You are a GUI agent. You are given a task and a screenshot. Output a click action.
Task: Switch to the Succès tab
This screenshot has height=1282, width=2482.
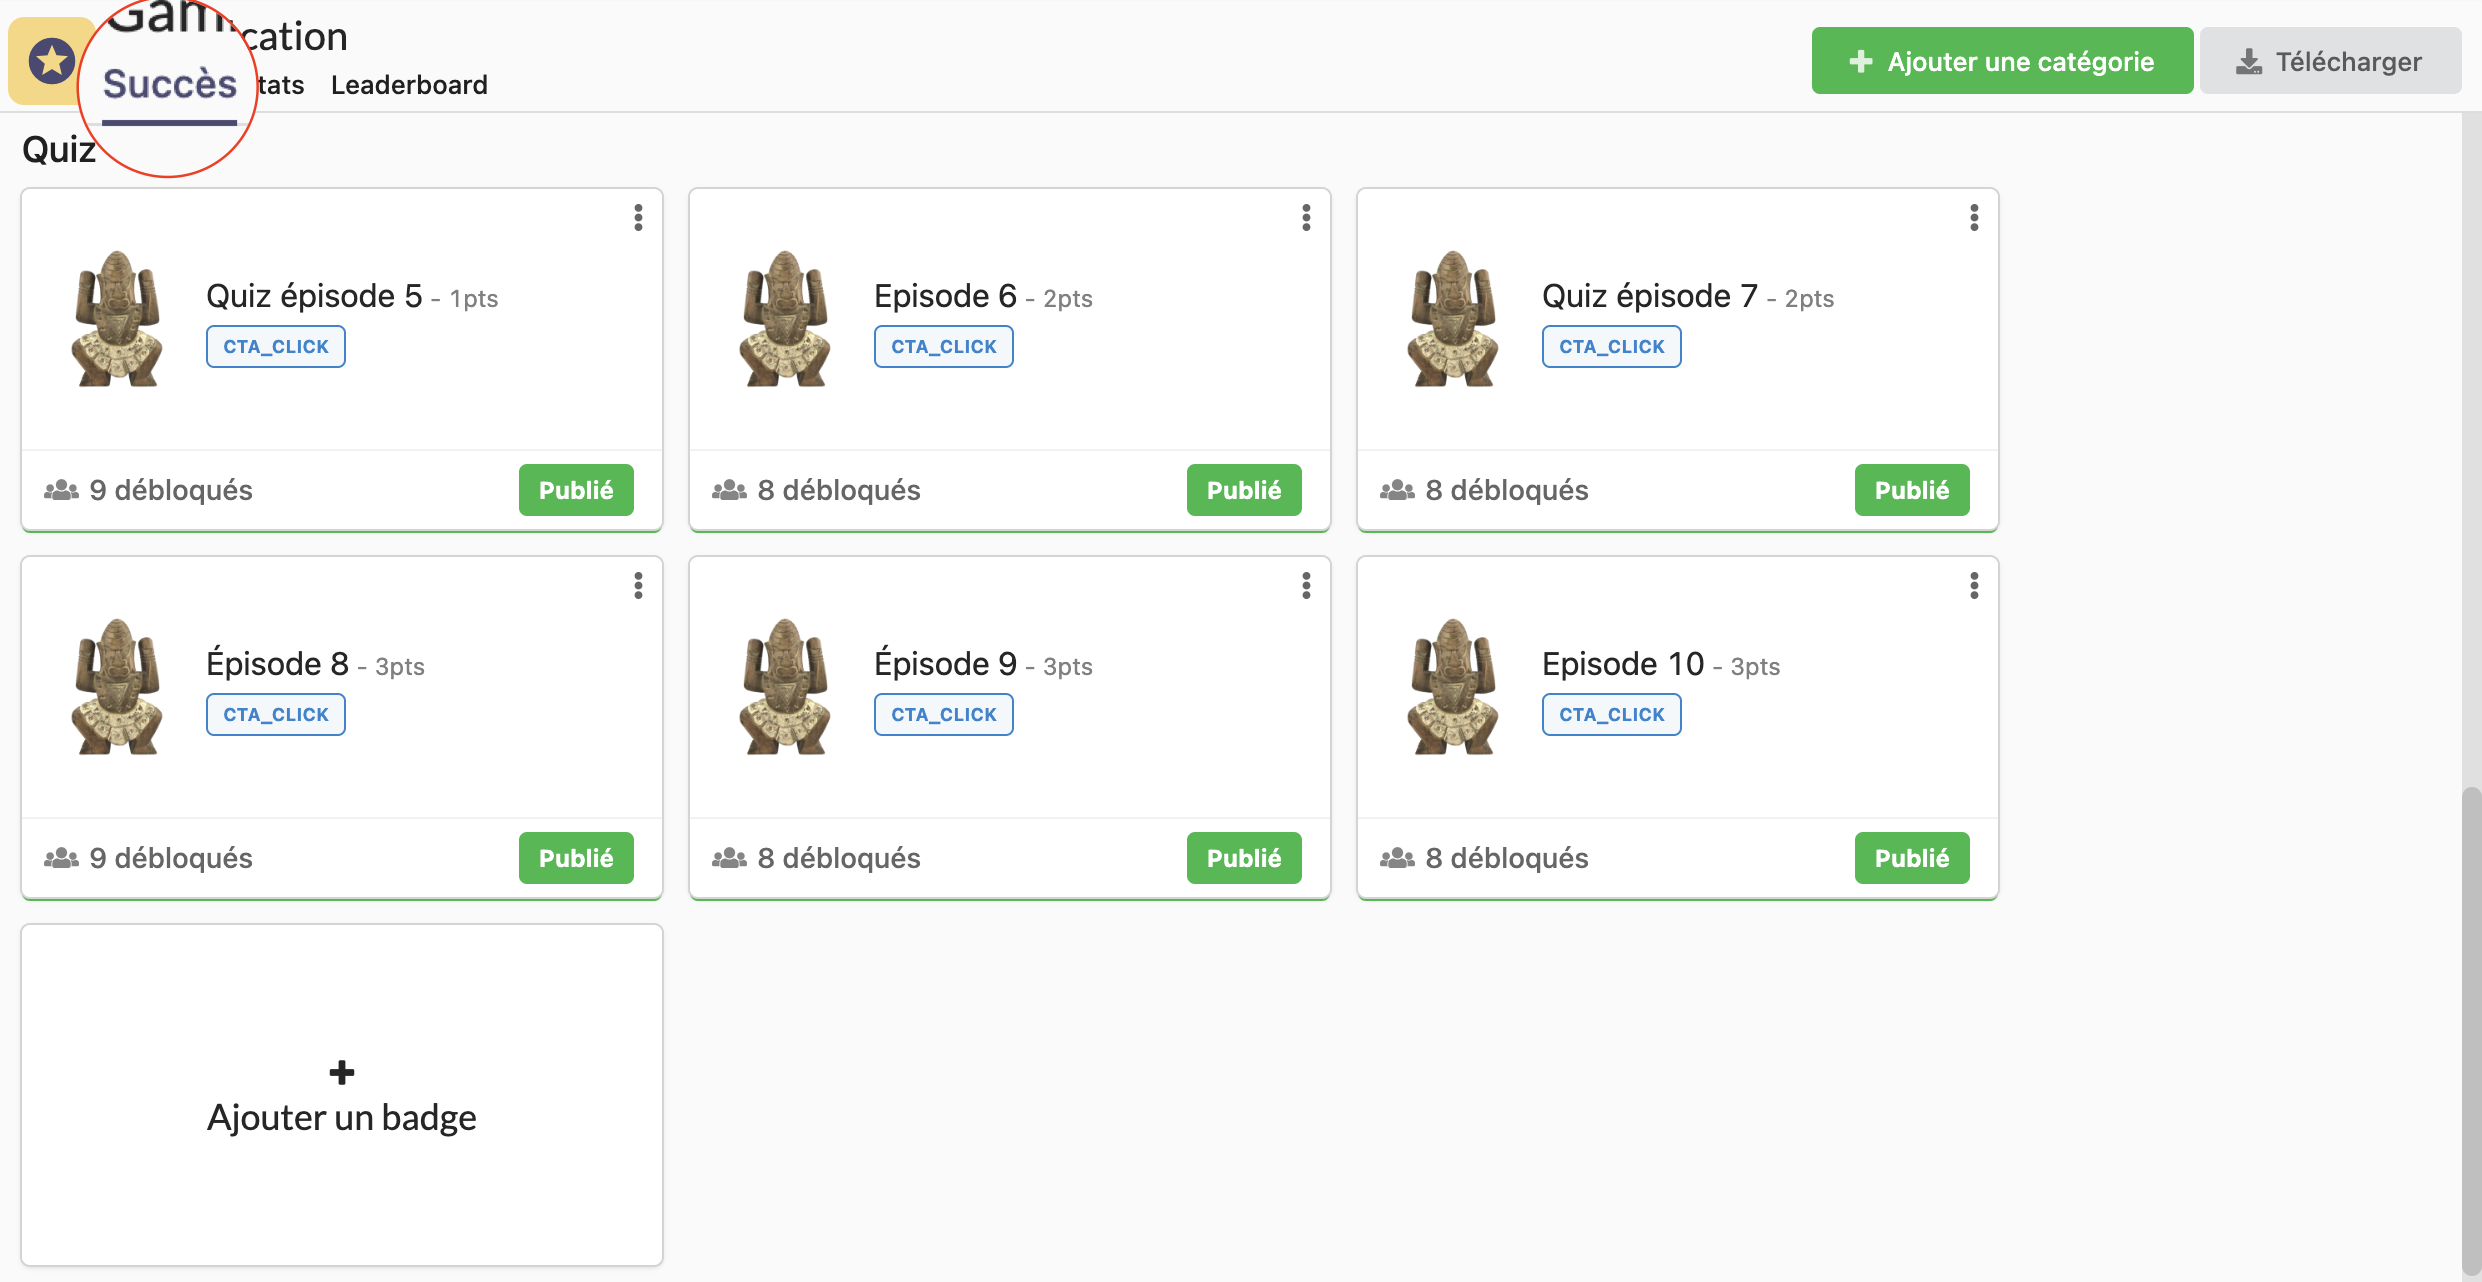coord(170,85)
